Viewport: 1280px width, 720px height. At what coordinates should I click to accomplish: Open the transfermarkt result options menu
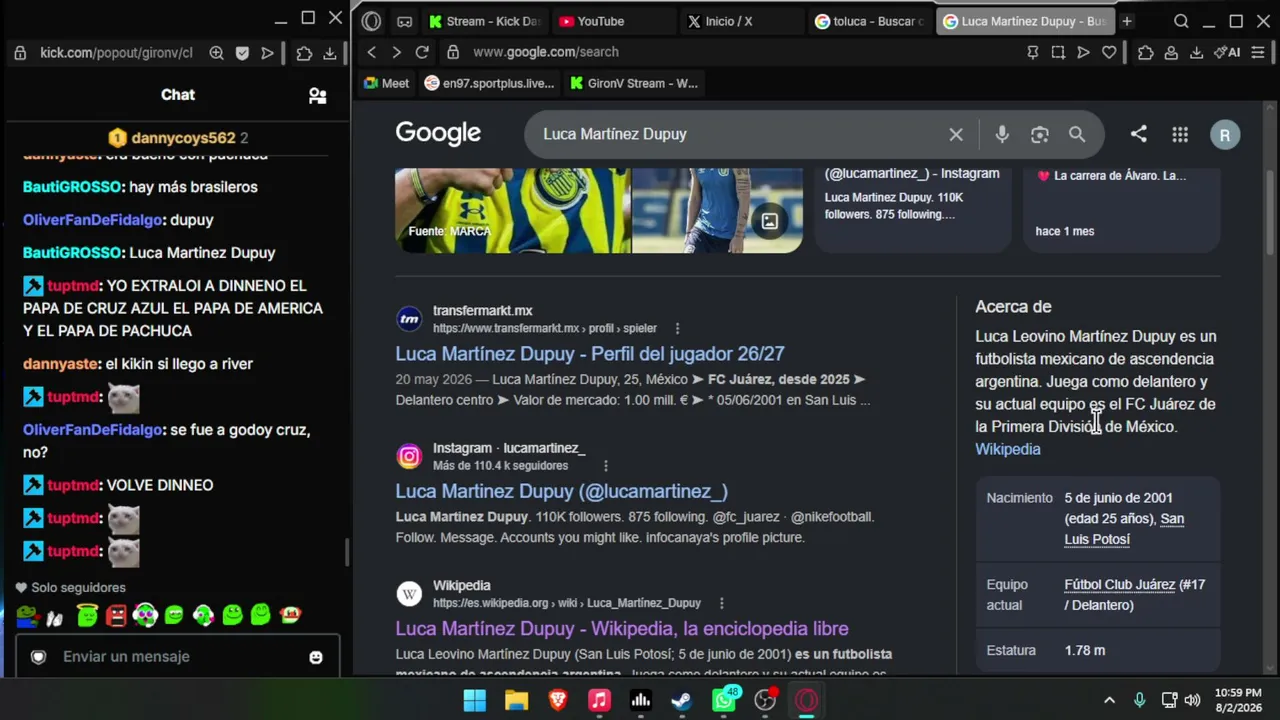pos(677,328)
